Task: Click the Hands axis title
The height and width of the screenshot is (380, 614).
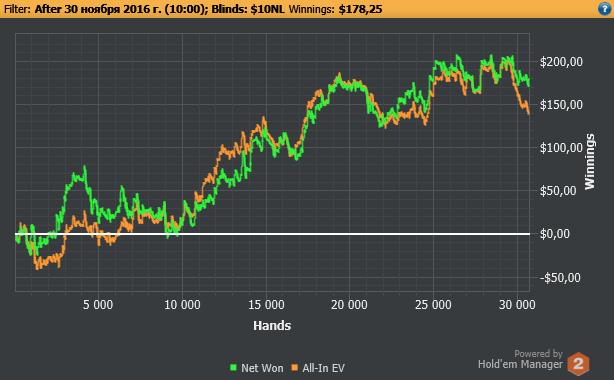Action: click(x=272, y=326)
